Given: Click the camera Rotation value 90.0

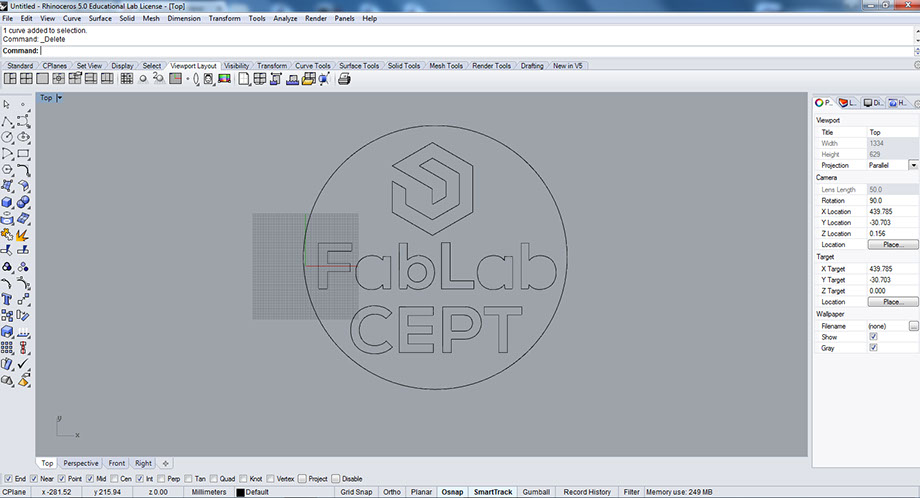Looking at the screenshot, I should (x=892, y=201).
